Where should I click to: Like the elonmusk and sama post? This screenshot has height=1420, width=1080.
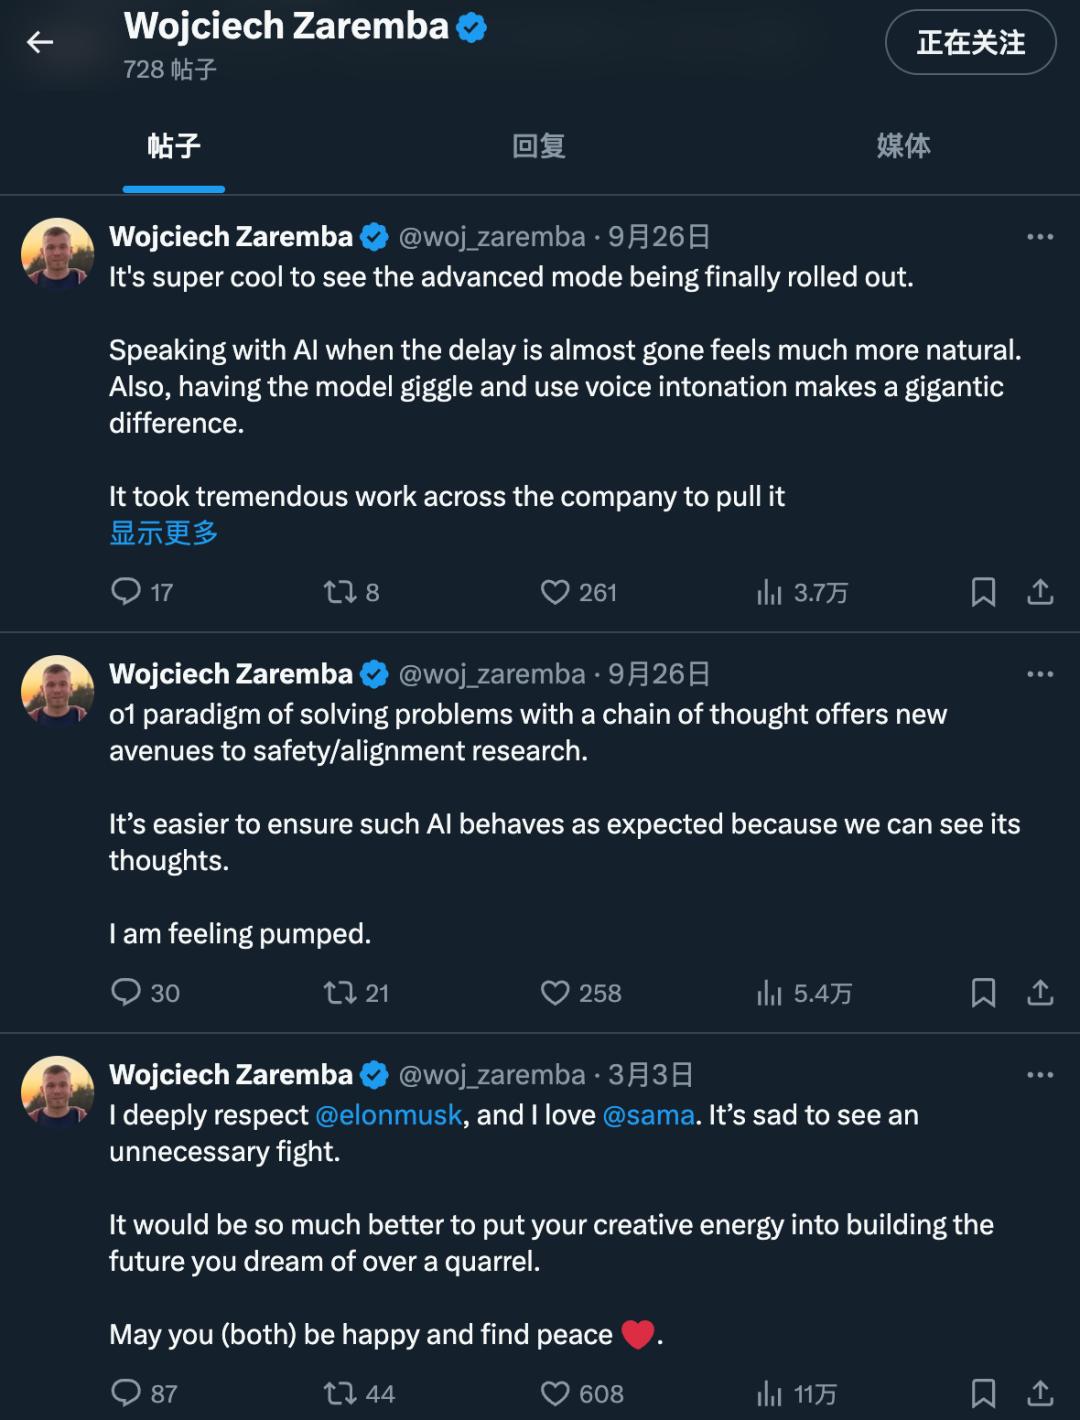(x=555, y=1393)
